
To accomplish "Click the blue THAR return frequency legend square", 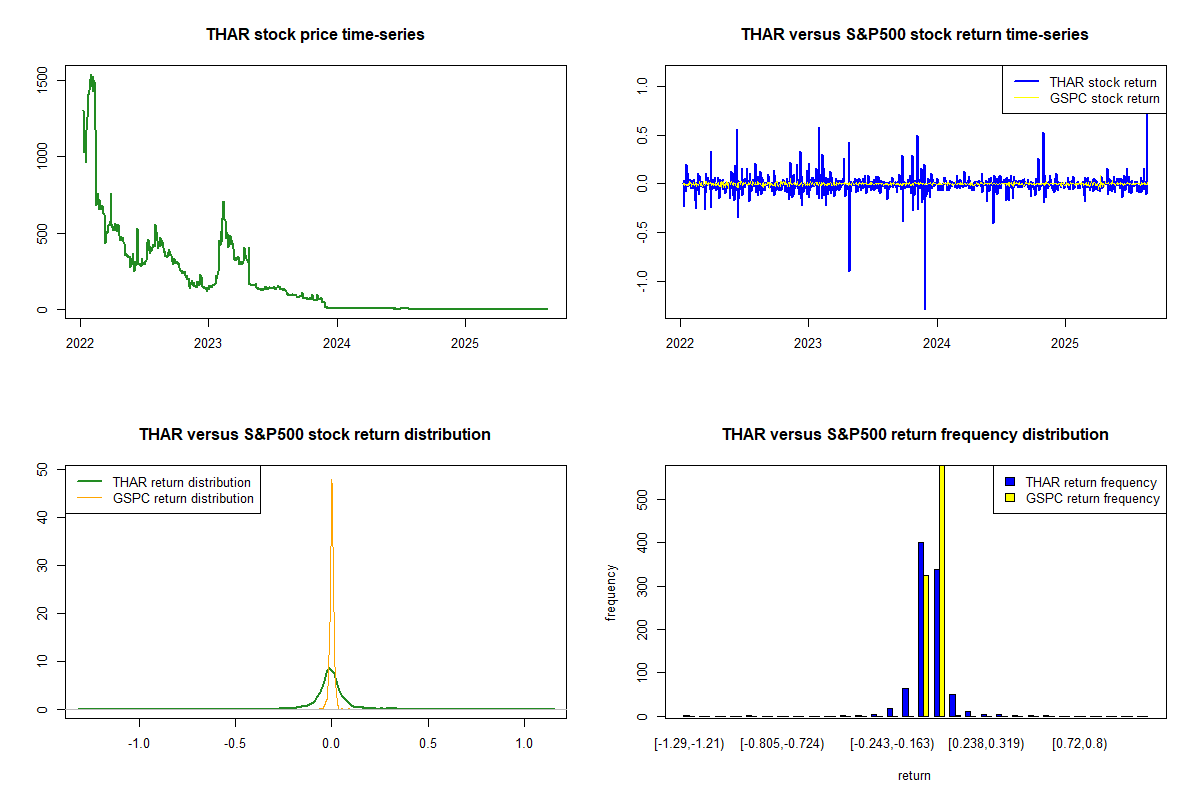I will coord(1009,482).
